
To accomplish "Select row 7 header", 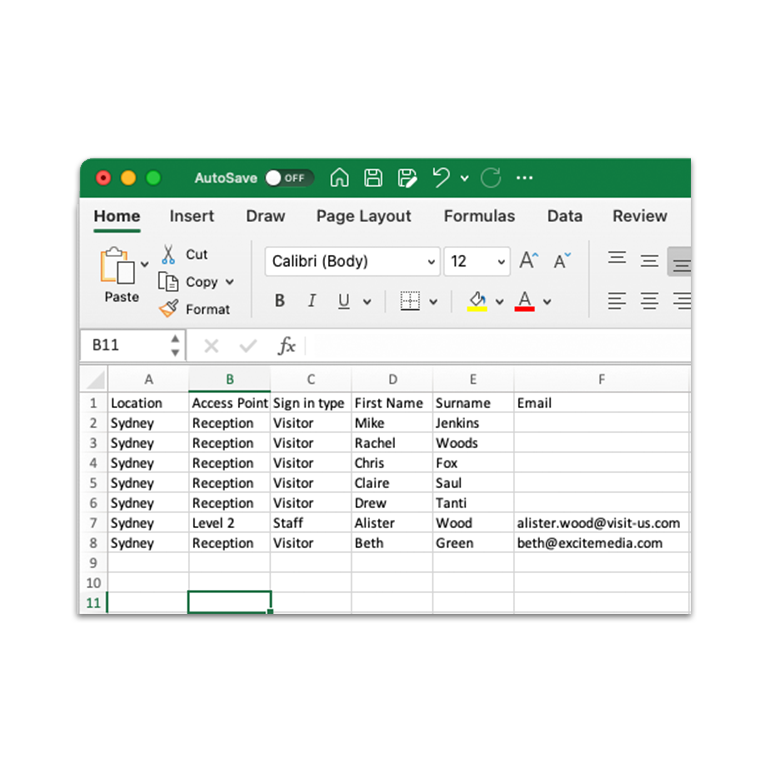I will coord(94,523).
